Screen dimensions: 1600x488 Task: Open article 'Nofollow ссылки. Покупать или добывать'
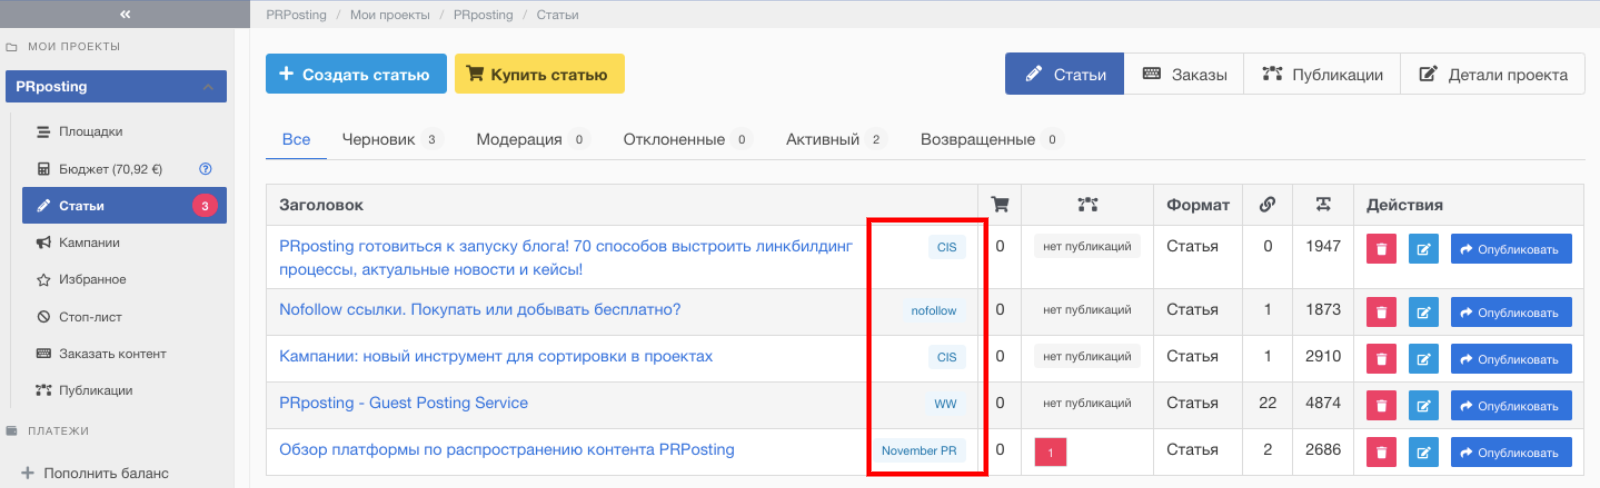coord(480,310)
